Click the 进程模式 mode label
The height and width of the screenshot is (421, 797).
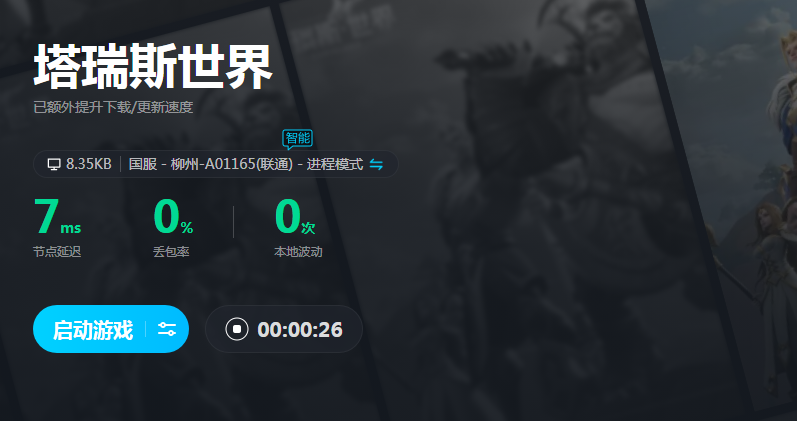[x=335, y=164]
